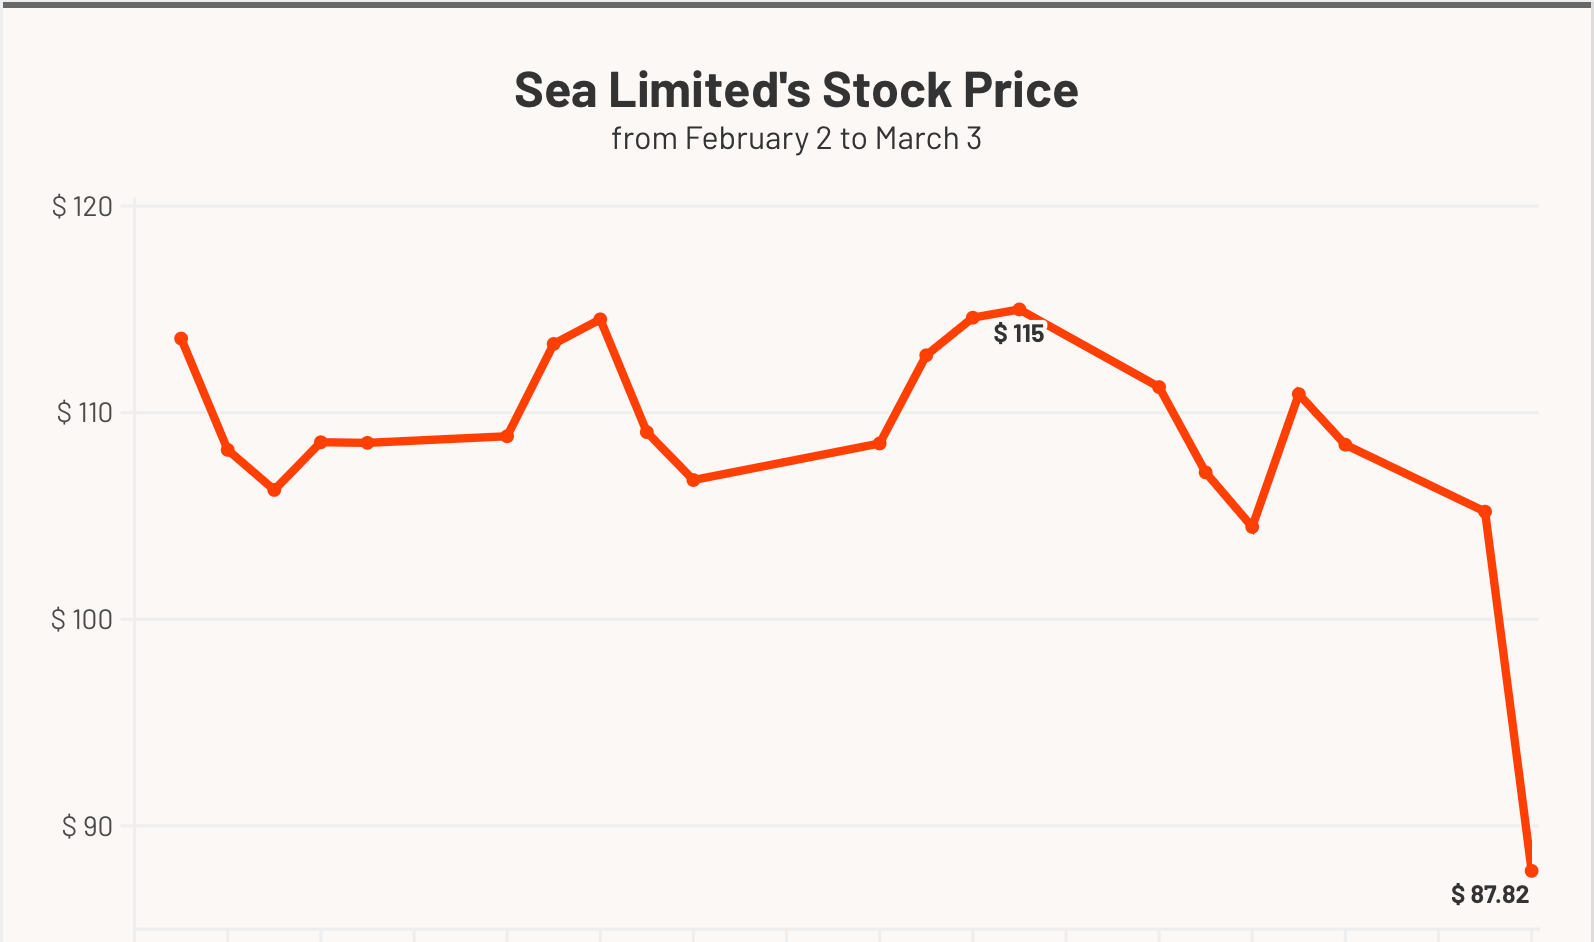Click the subtitle 'from February 2 to March 3'
The height and width of the screenshot is (942, 1594).
[x=796, y=138]
